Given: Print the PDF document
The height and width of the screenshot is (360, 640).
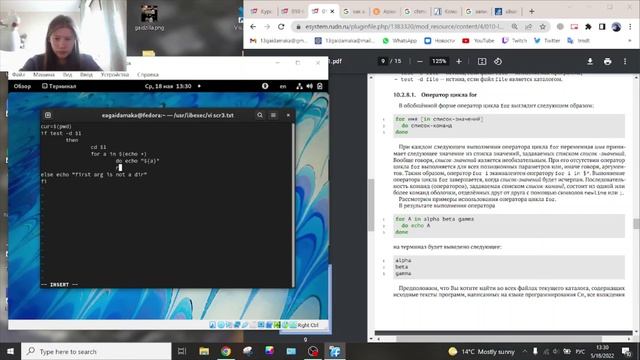Looking at the screenshot, I should tap(607, 61).
